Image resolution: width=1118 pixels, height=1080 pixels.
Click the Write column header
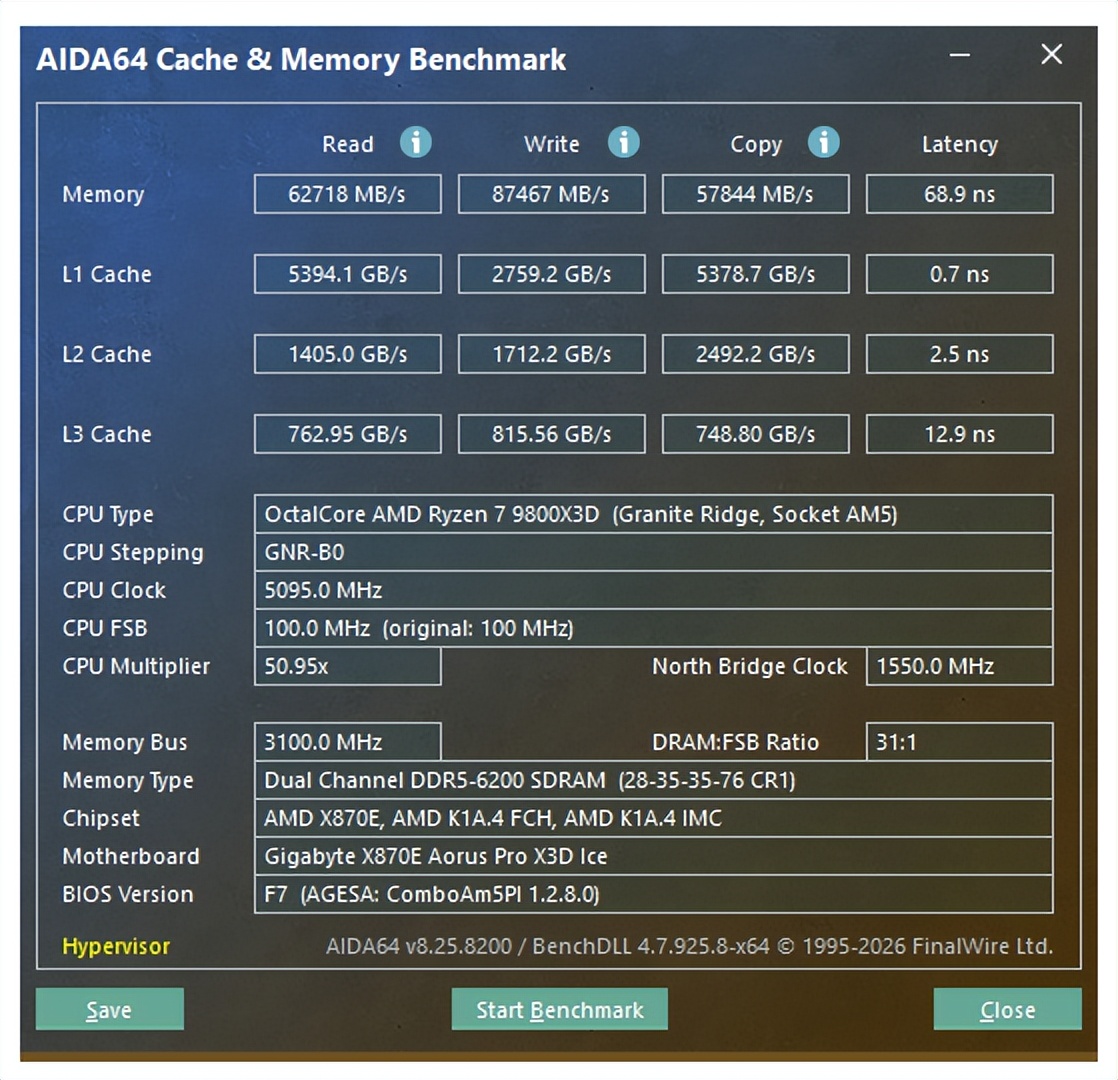click(x=551, y=144)
